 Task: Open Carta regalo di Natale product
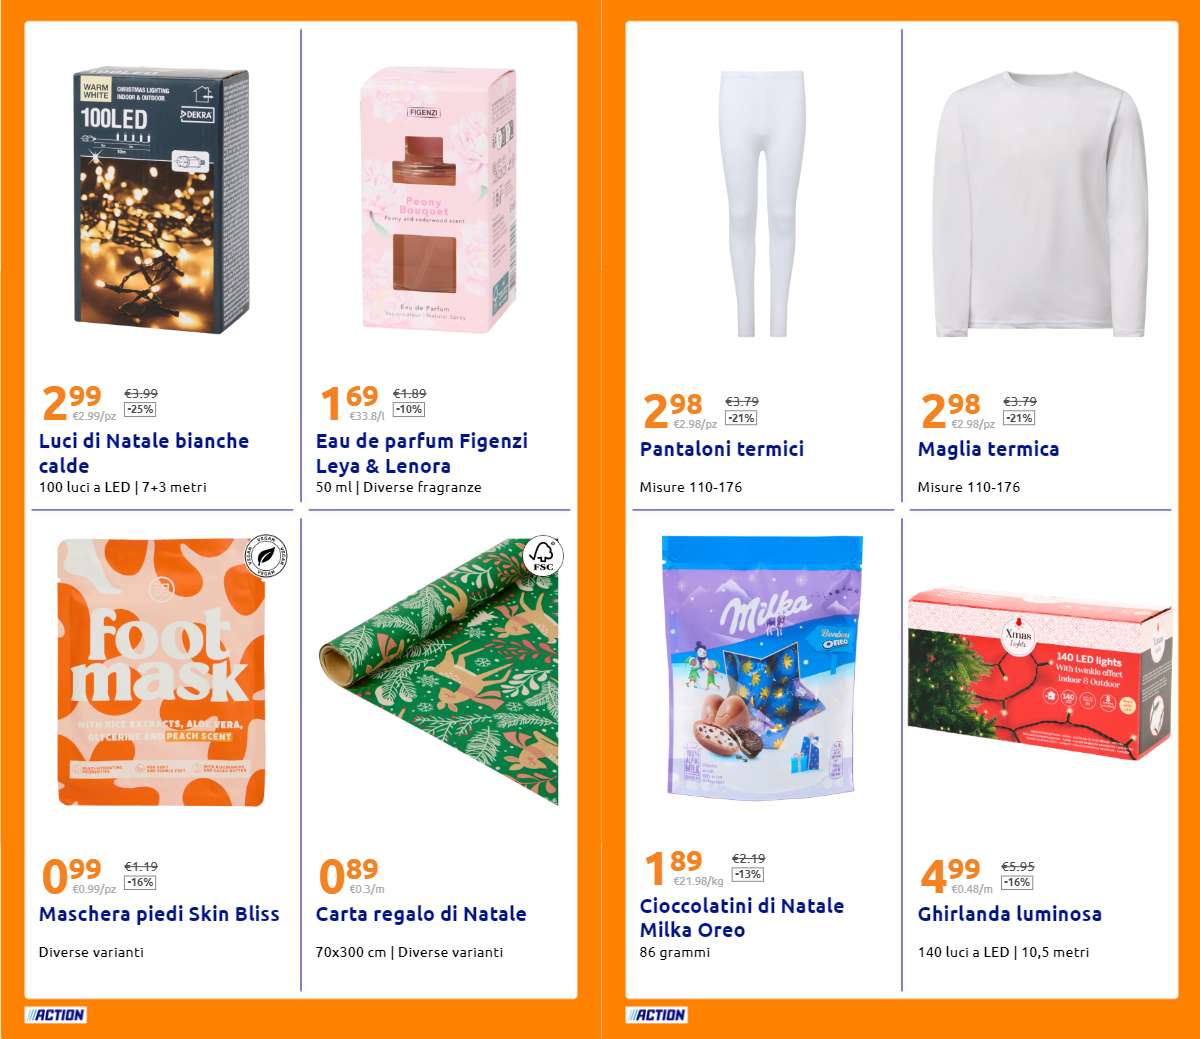tap(421, 914)
